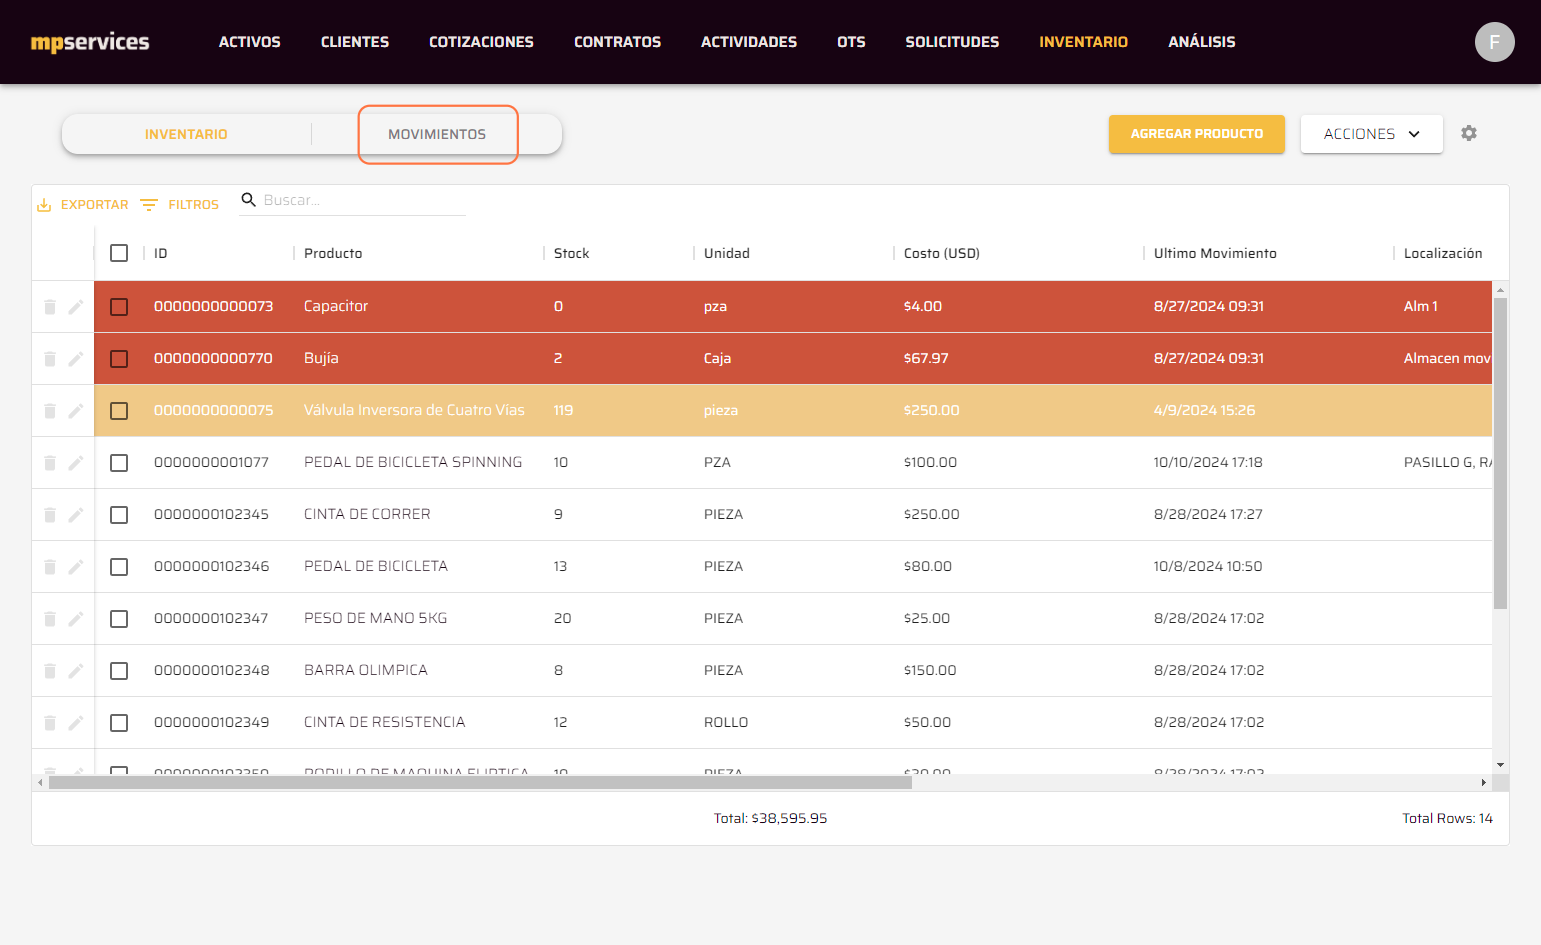Check the Capacitor row checkbox

[x=119, y=307]
